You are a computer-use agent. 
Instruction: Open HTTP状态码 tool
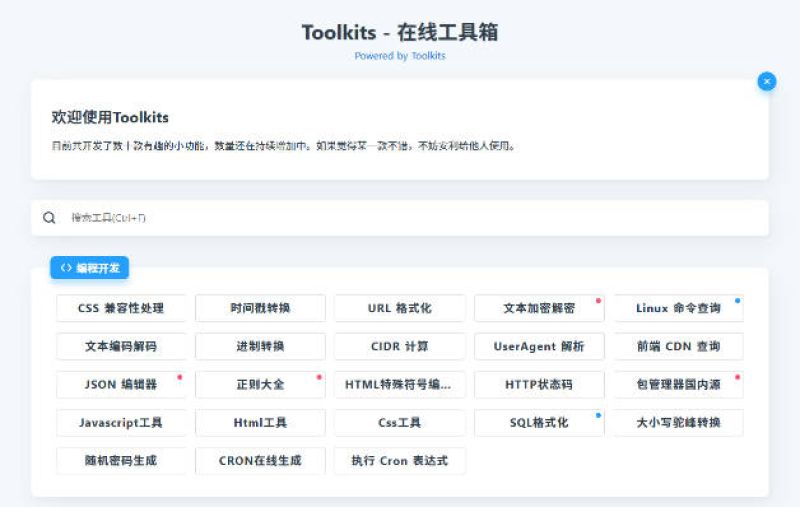point(539,385)
